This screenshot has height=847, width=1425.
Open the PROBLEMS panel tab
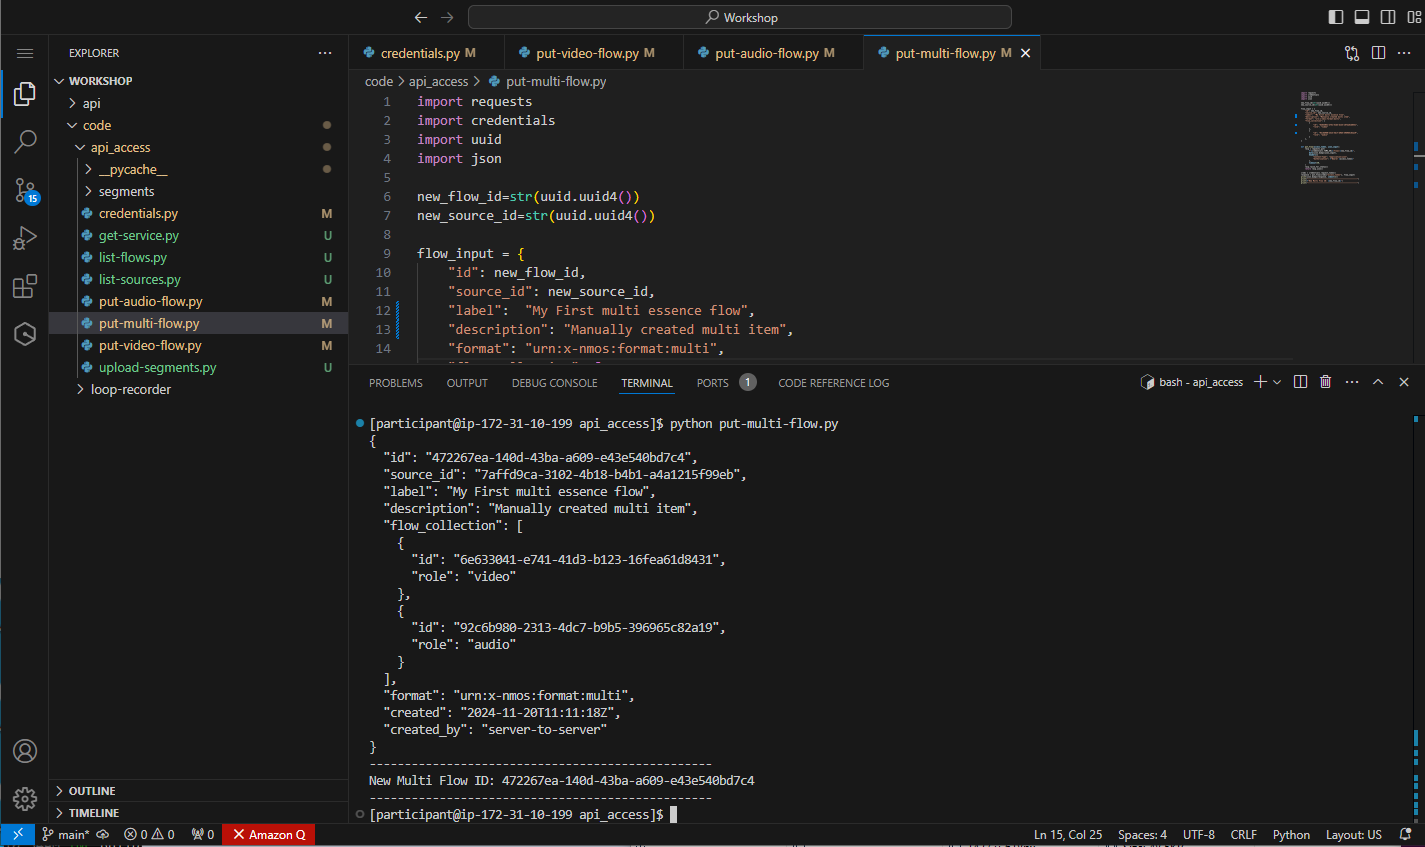coord(396,383)
